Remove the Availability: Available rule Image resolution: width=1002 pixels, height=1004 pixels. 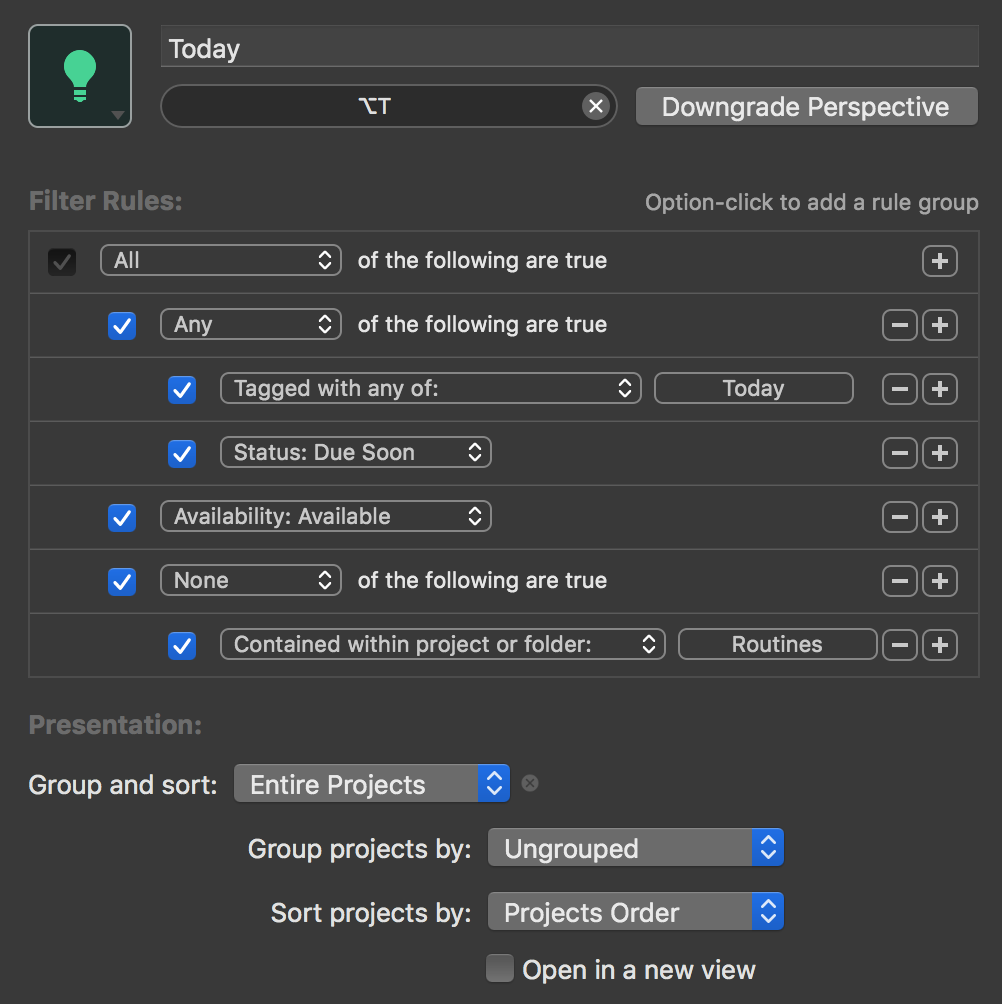(899, 517)
